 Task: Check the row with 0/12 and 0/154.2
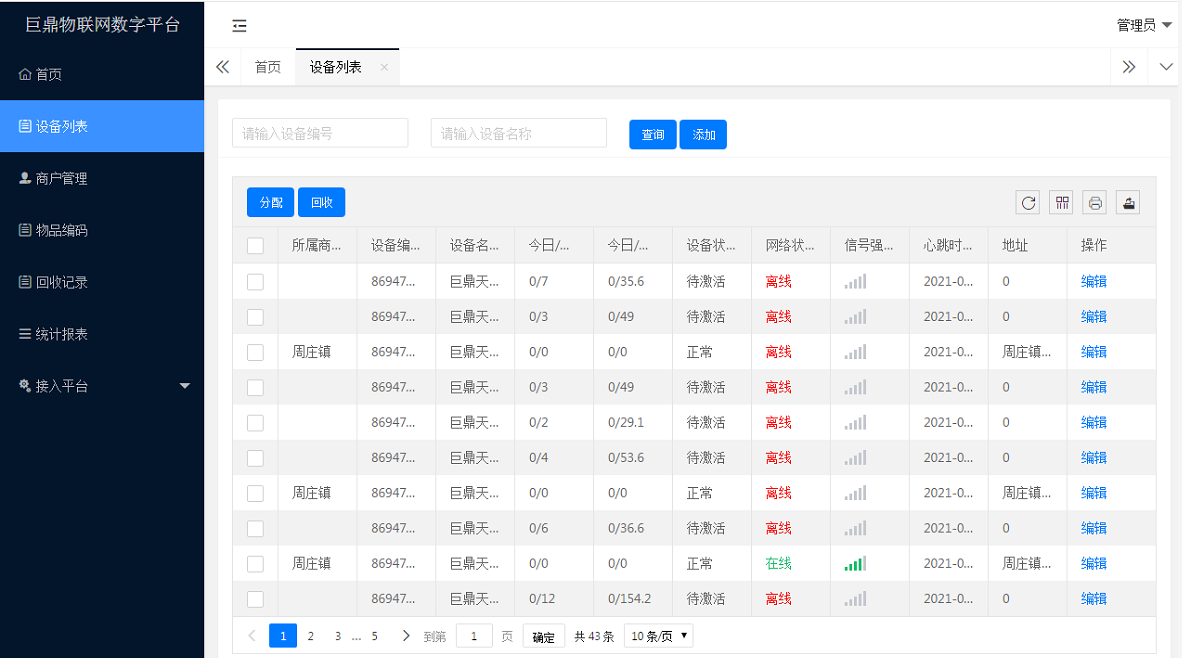256,599
